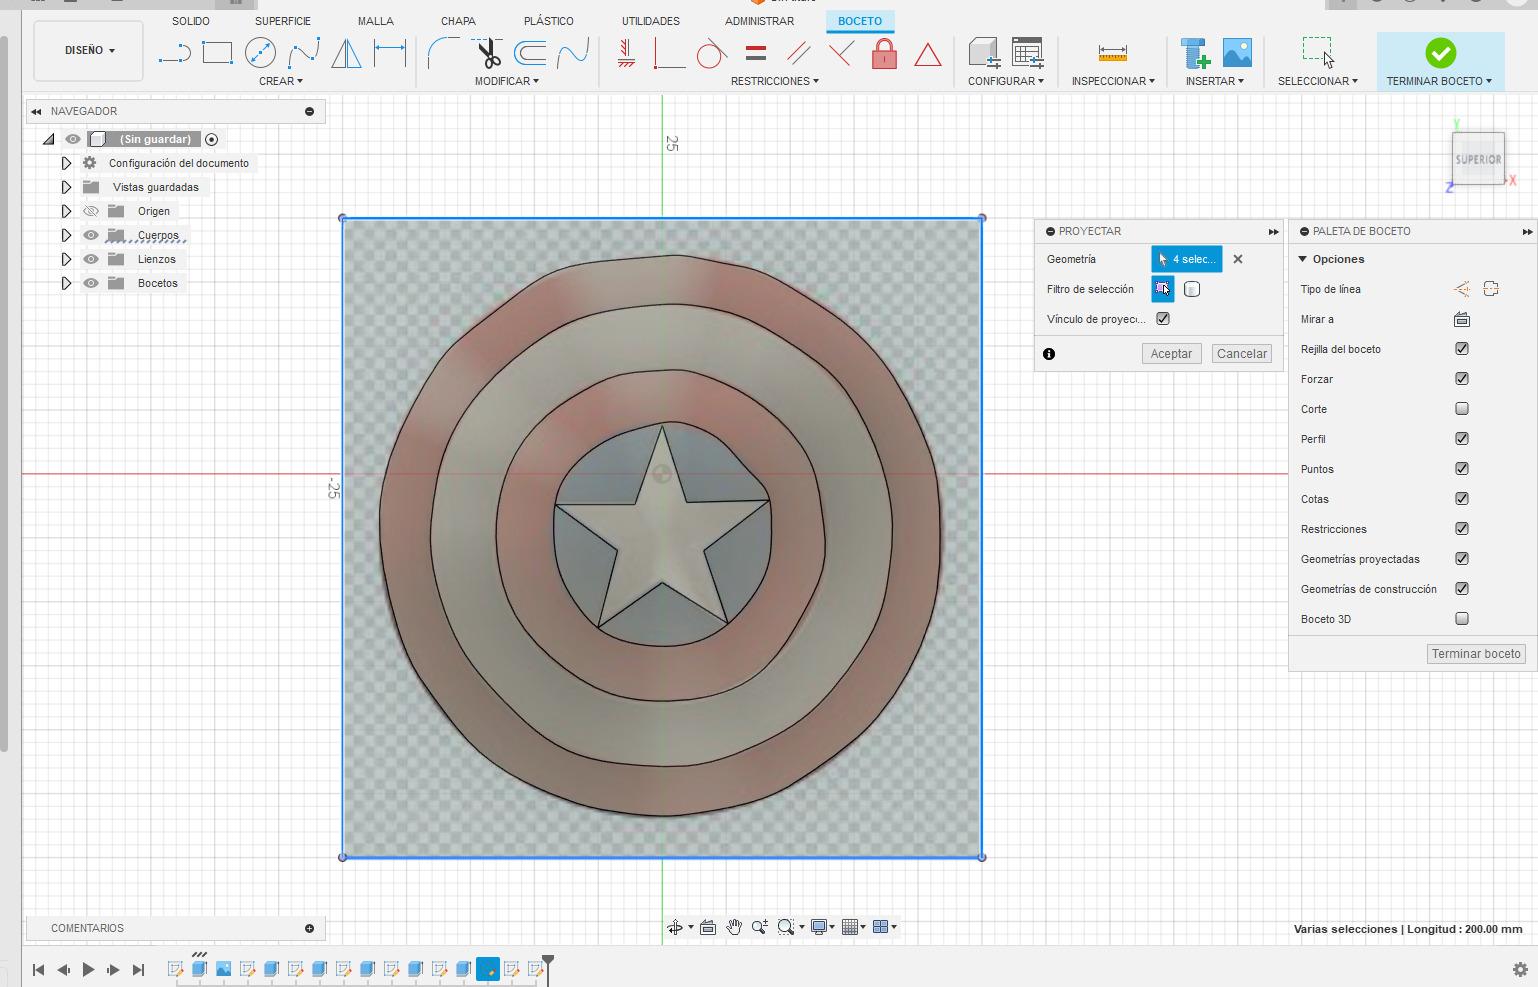1538x987 pixels.
Task: Open the DISEÑO workspace dropdown
Action: coord(89,50)
